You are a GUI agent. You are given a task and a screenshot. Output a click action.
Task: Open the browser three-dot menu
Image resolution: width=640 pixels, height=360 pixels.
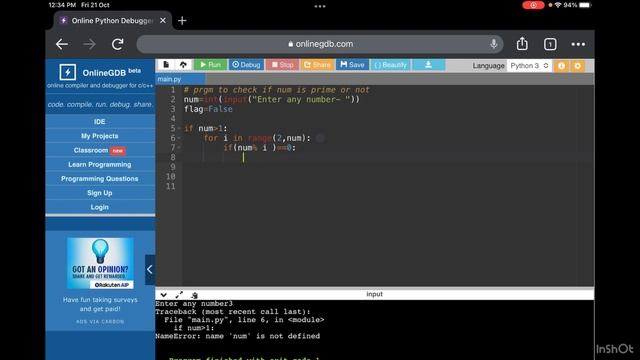coord(578,44)
